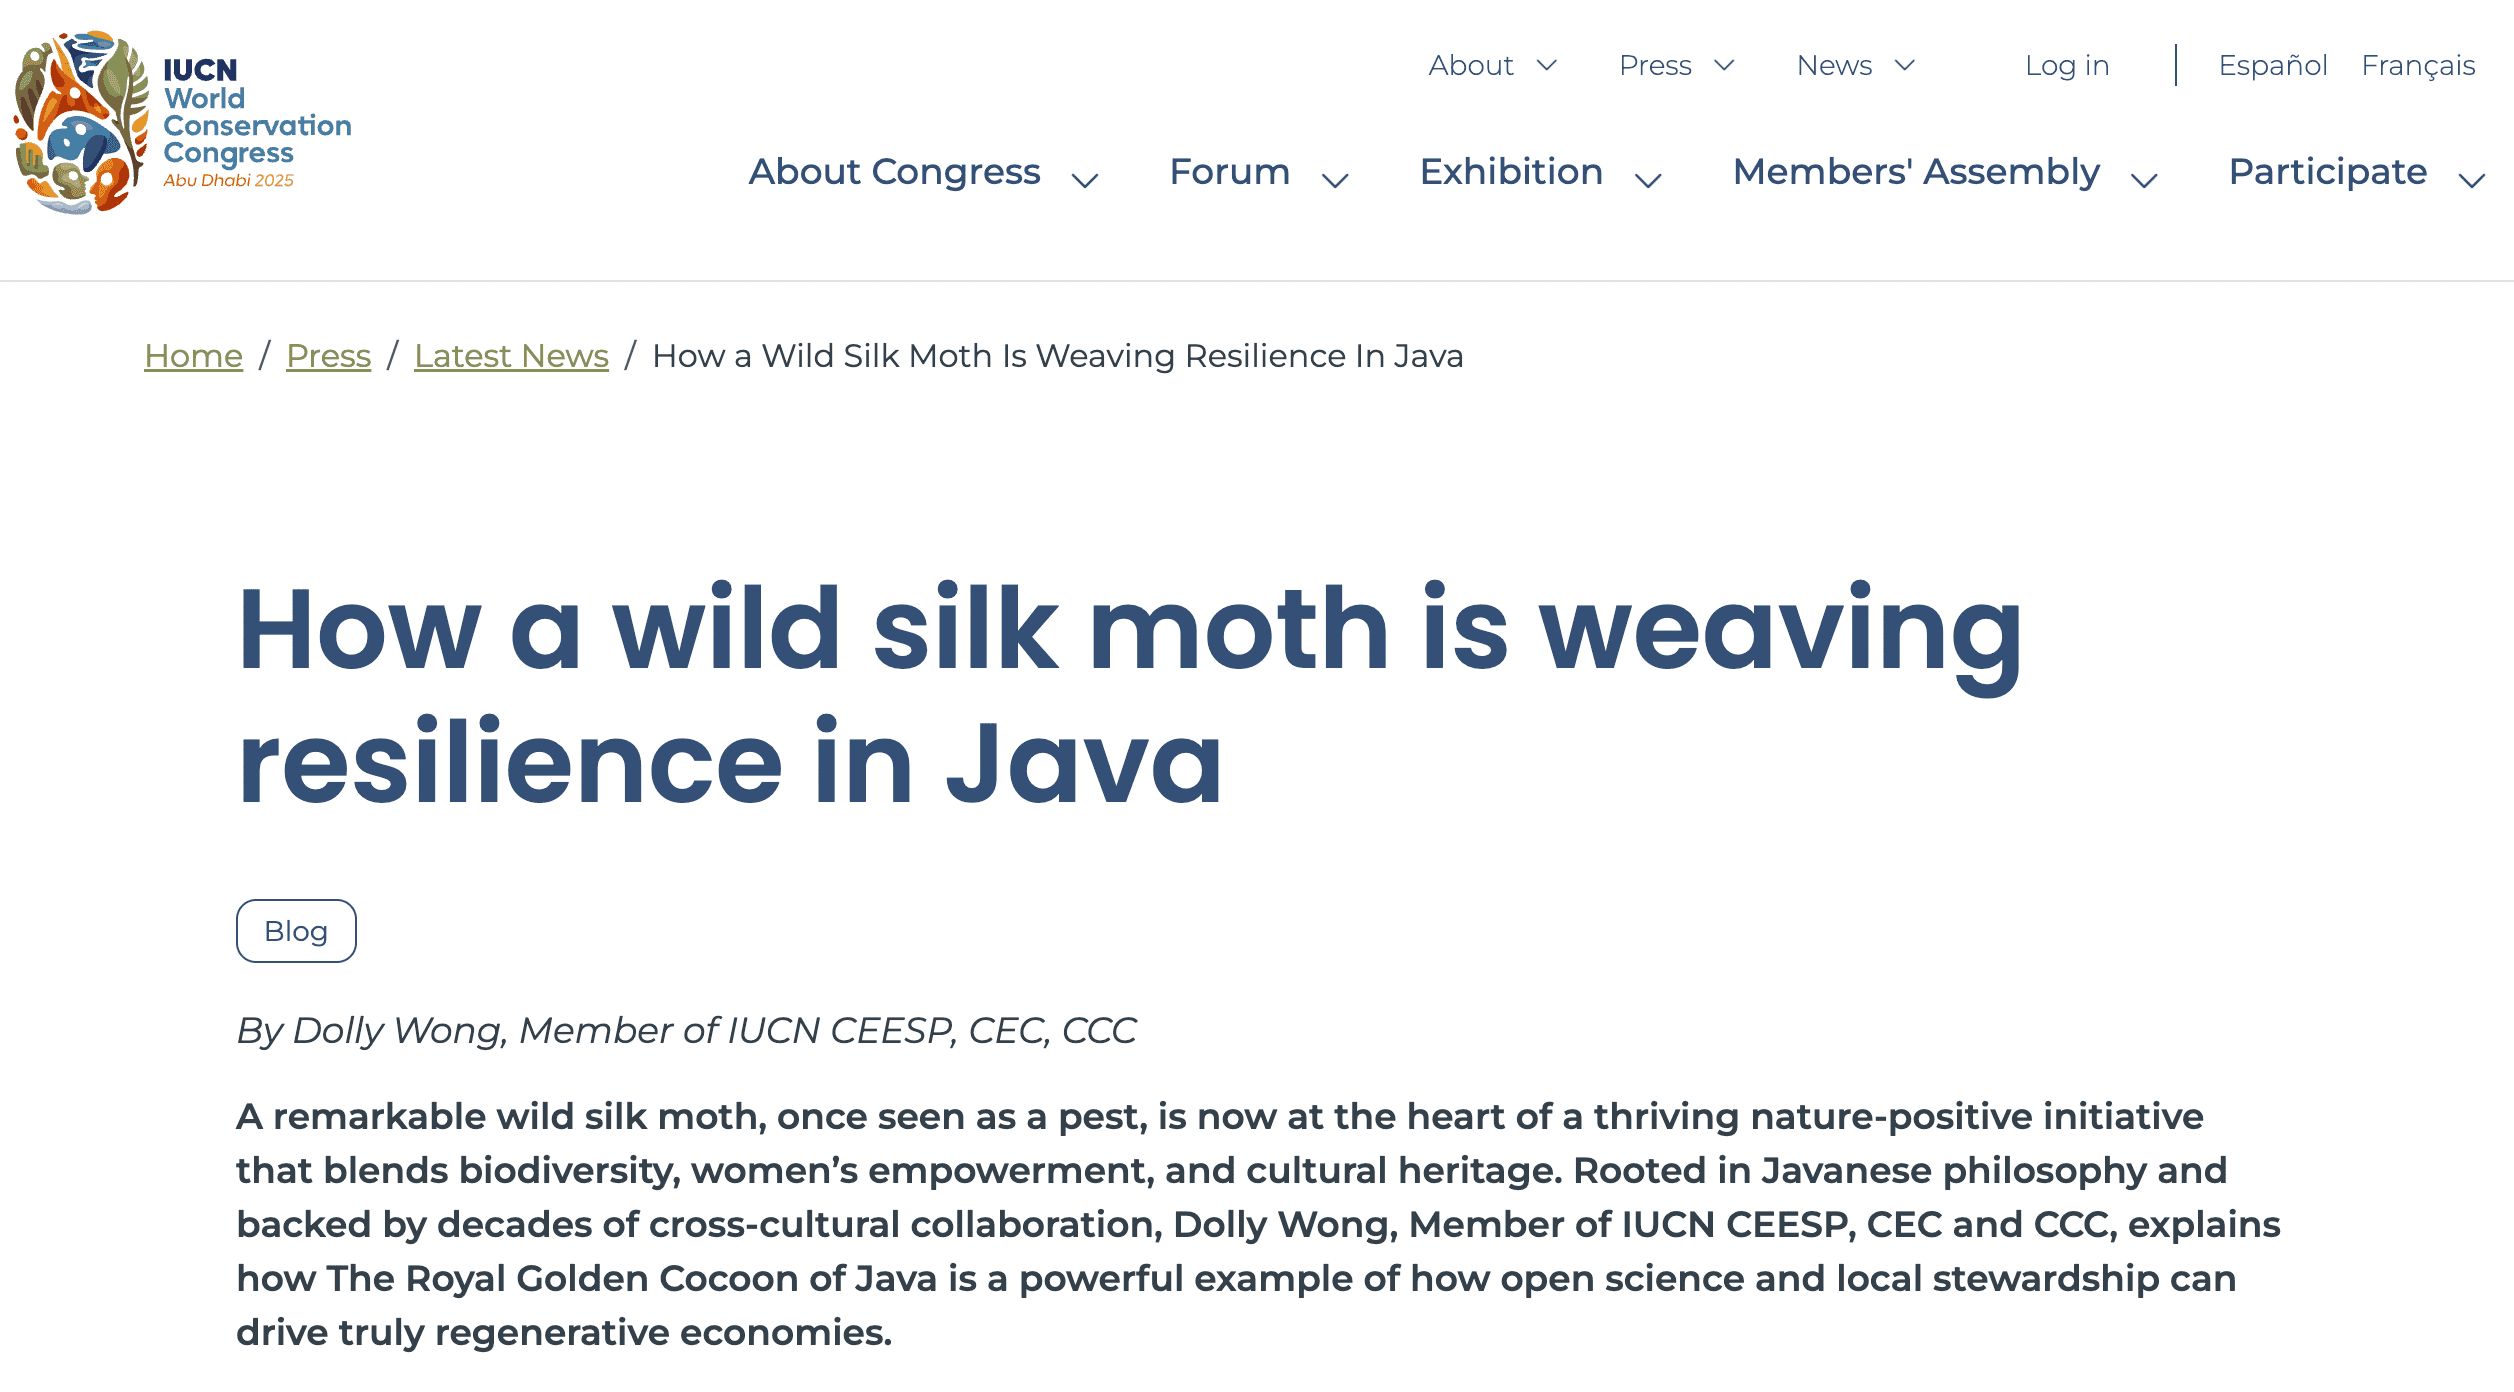Image resolution: width=2514 pixels, height=1392 pixels.
Task: Click the chevron next to Exhibition
Action: coord(1648,180)
